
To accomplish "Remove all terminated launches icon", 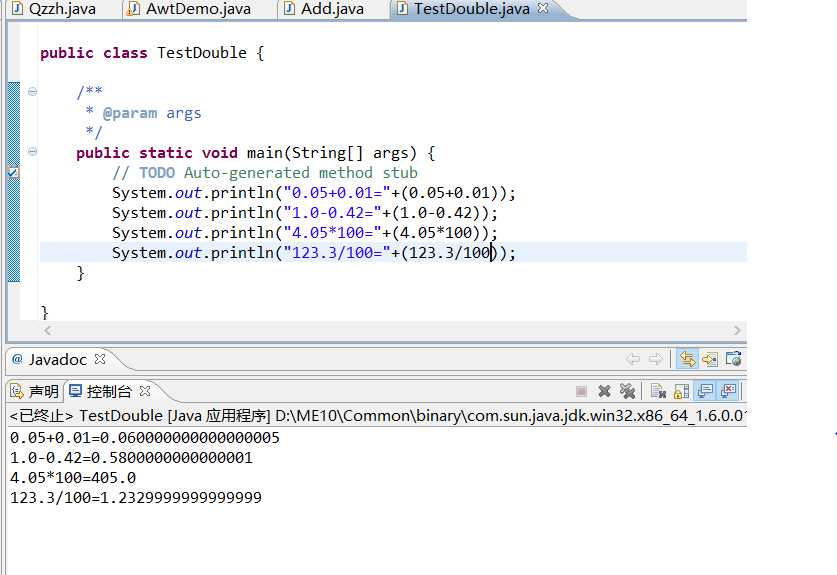I will click(x=627, y=392).
